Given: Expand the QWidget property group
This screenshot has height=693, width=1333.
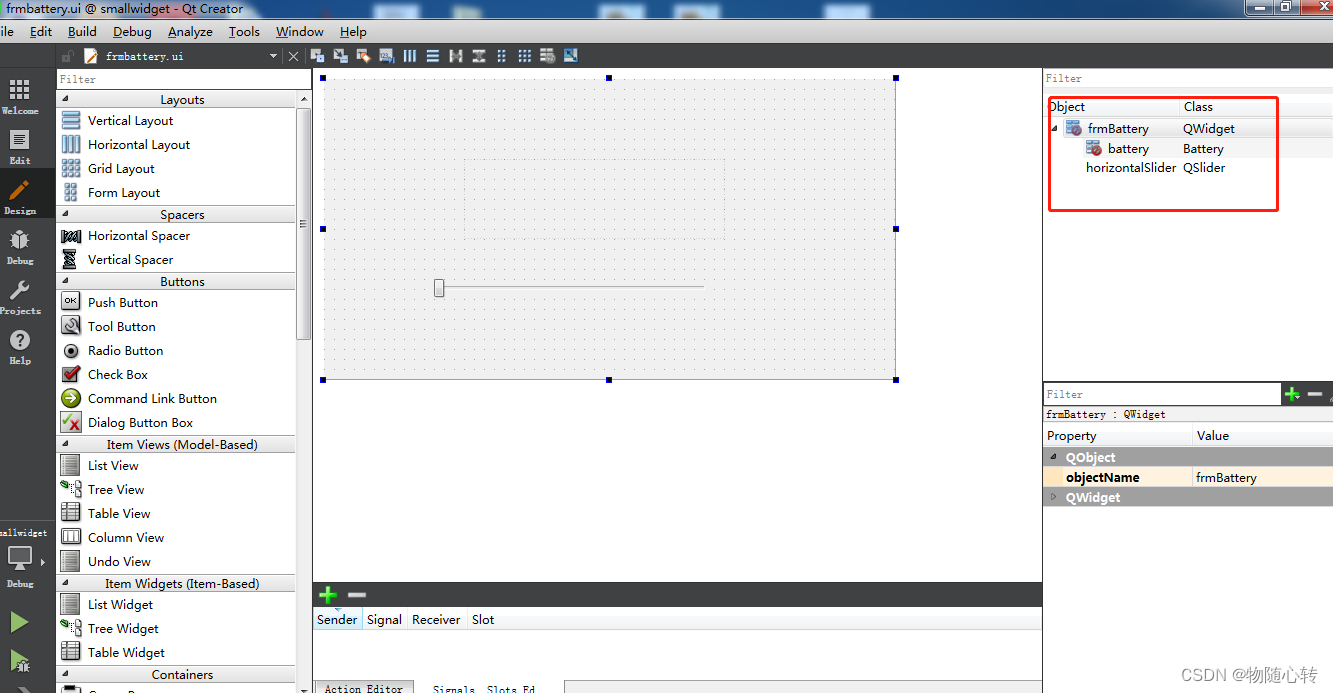Looking at the screenshot, I should click(x=1052, y=497).
